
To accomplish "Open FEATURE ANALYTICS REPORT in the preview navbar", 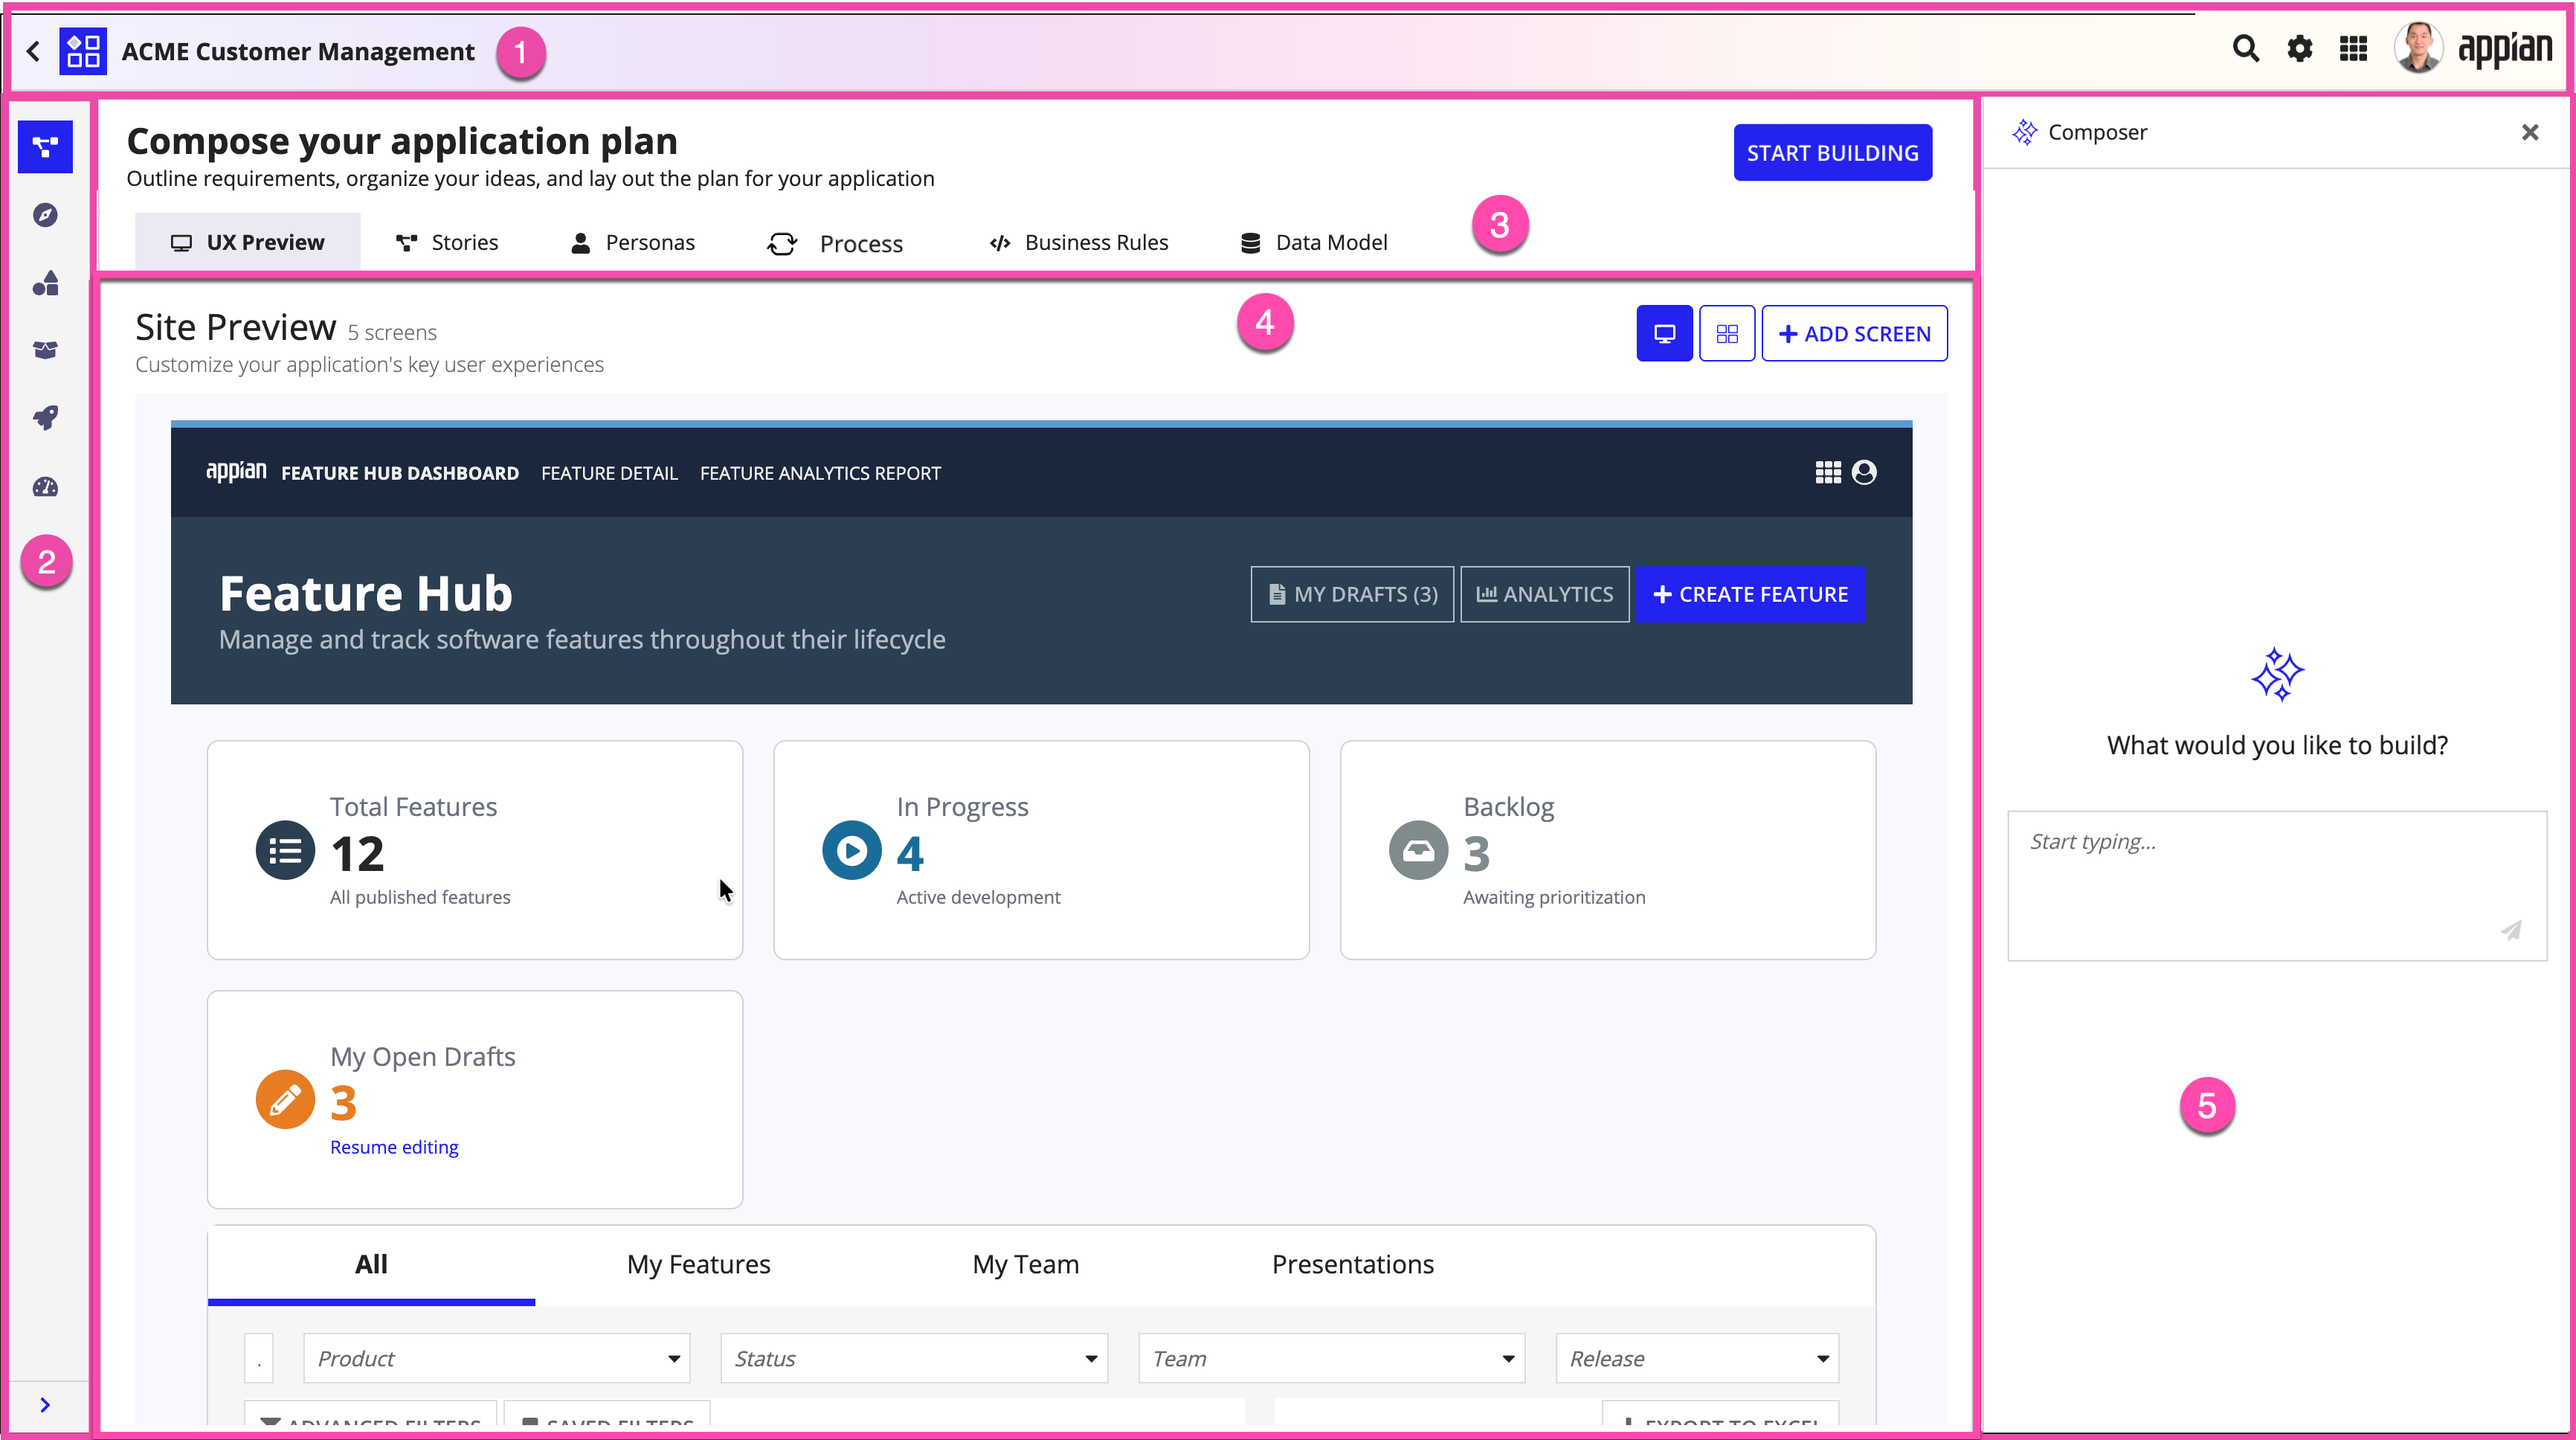I will tap(820, 473).
